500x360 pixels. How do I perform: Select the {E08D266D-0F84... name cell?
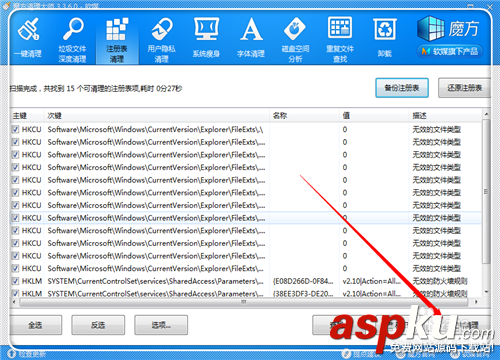tap(303, 281)
